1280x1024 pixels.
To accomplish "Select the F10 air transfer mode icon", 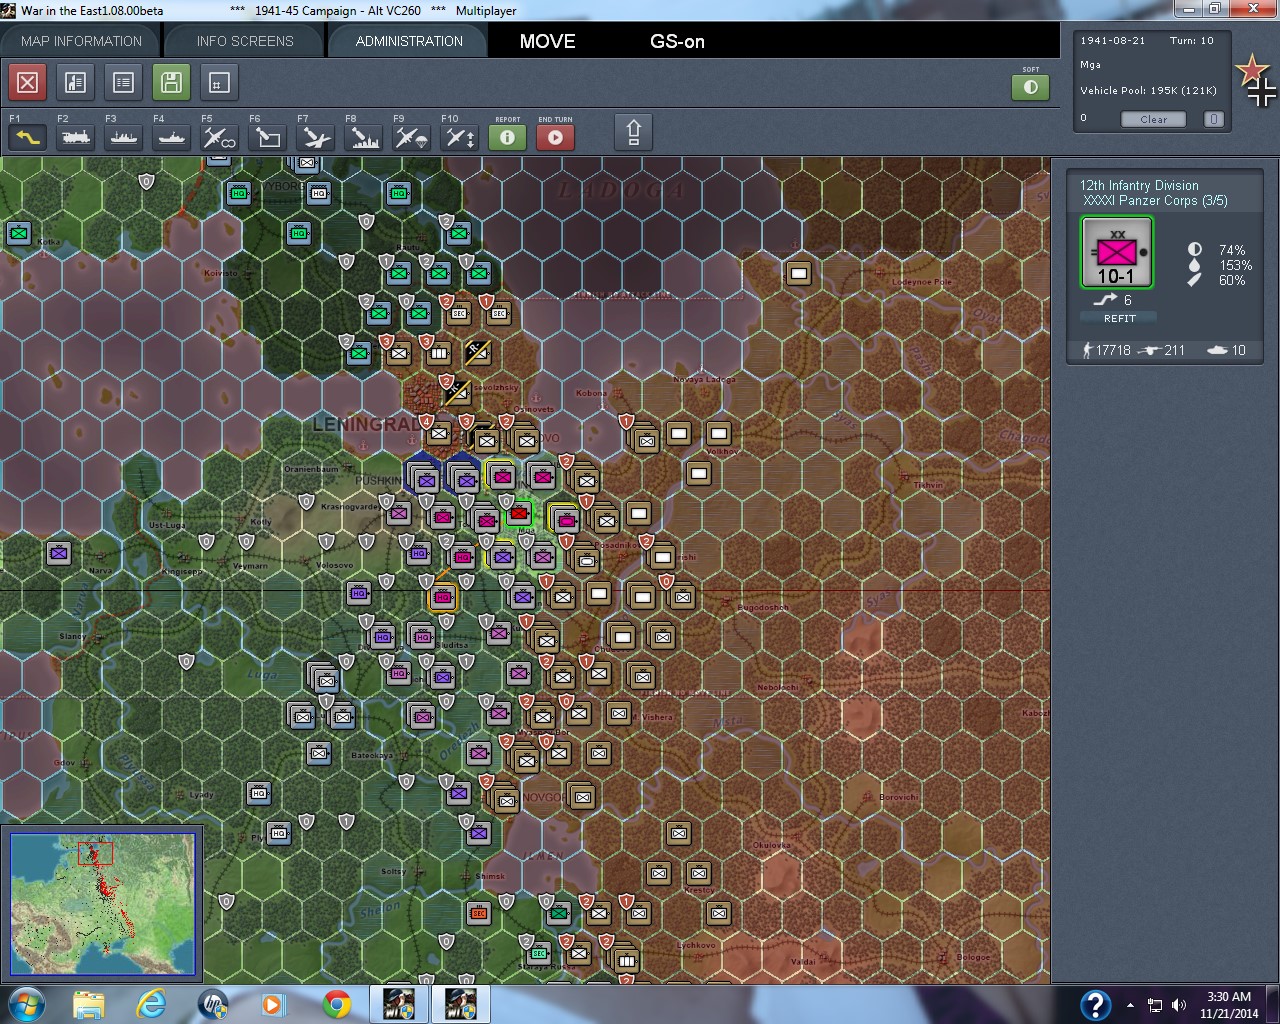I will 459,137.
